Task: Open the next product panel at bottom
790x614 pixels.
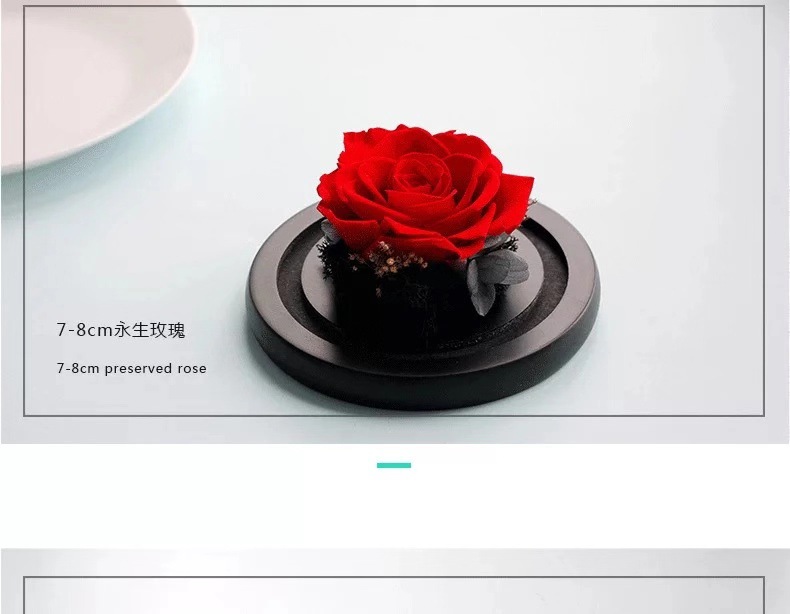Action: [394, 582]
